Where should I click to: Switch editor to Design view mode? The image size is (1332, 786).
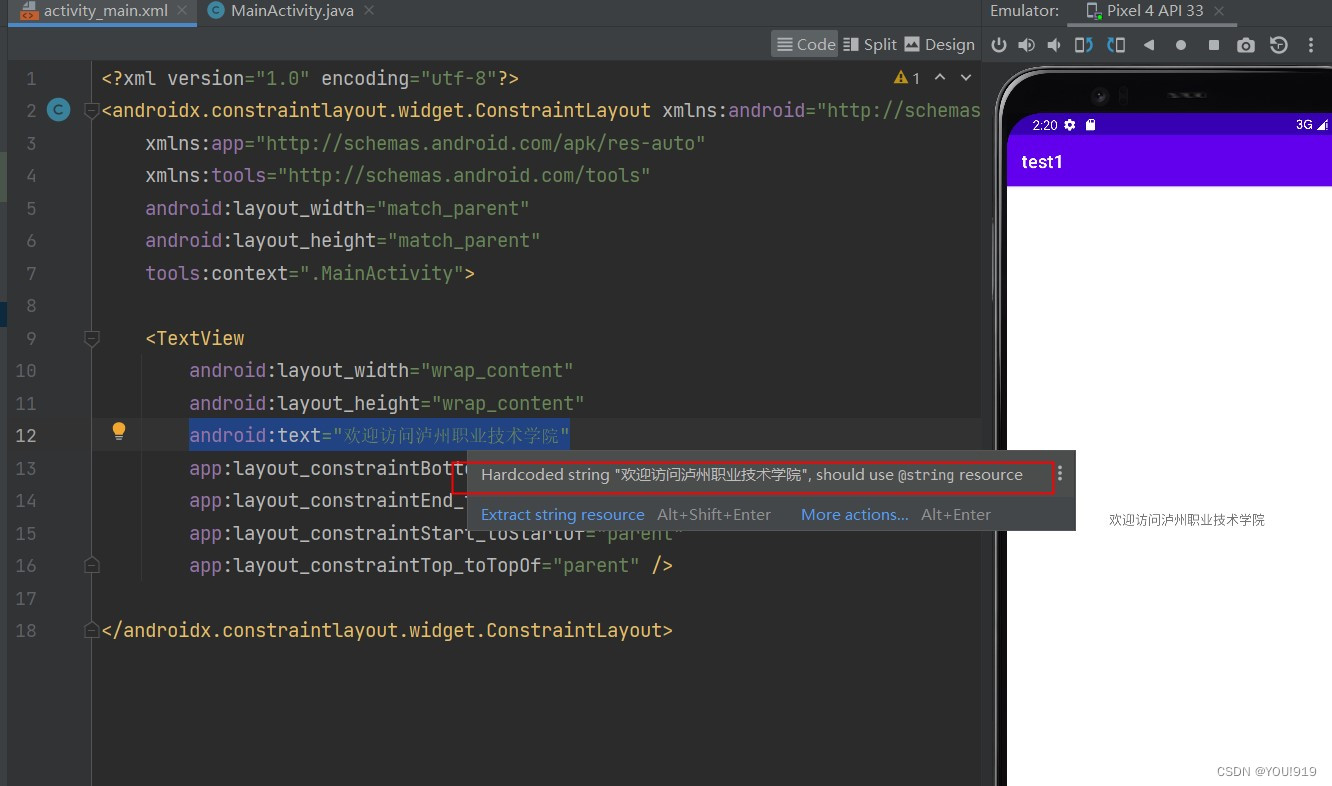pos(940,44)
